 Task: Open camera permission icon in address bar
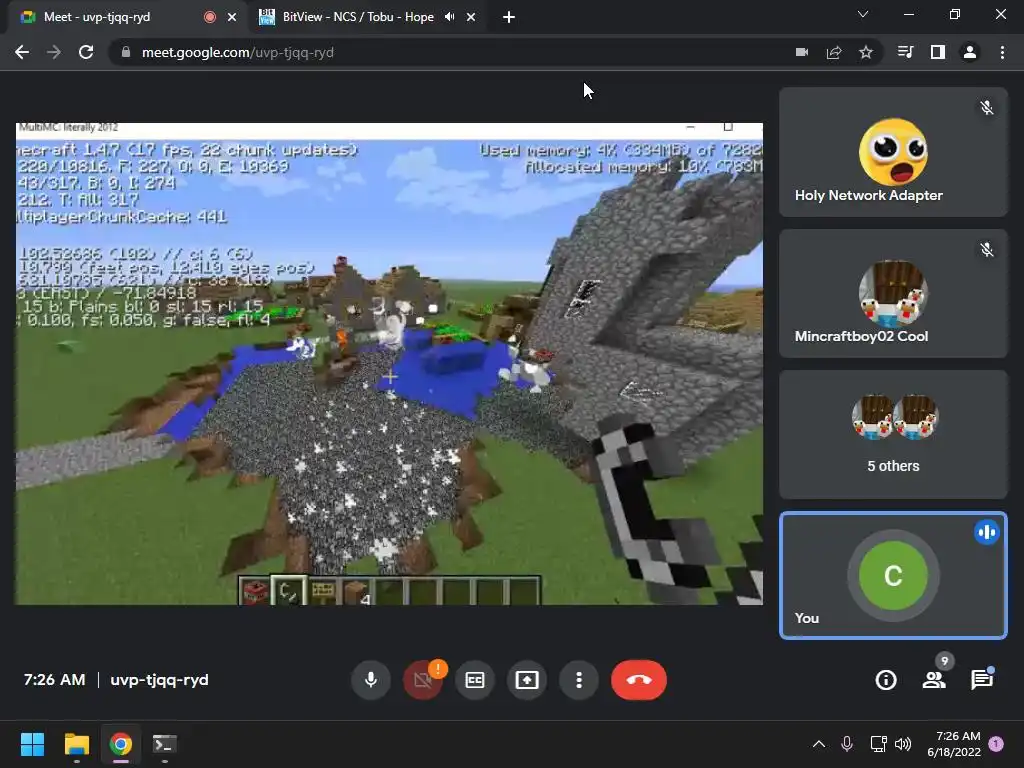tap(802, 52)
